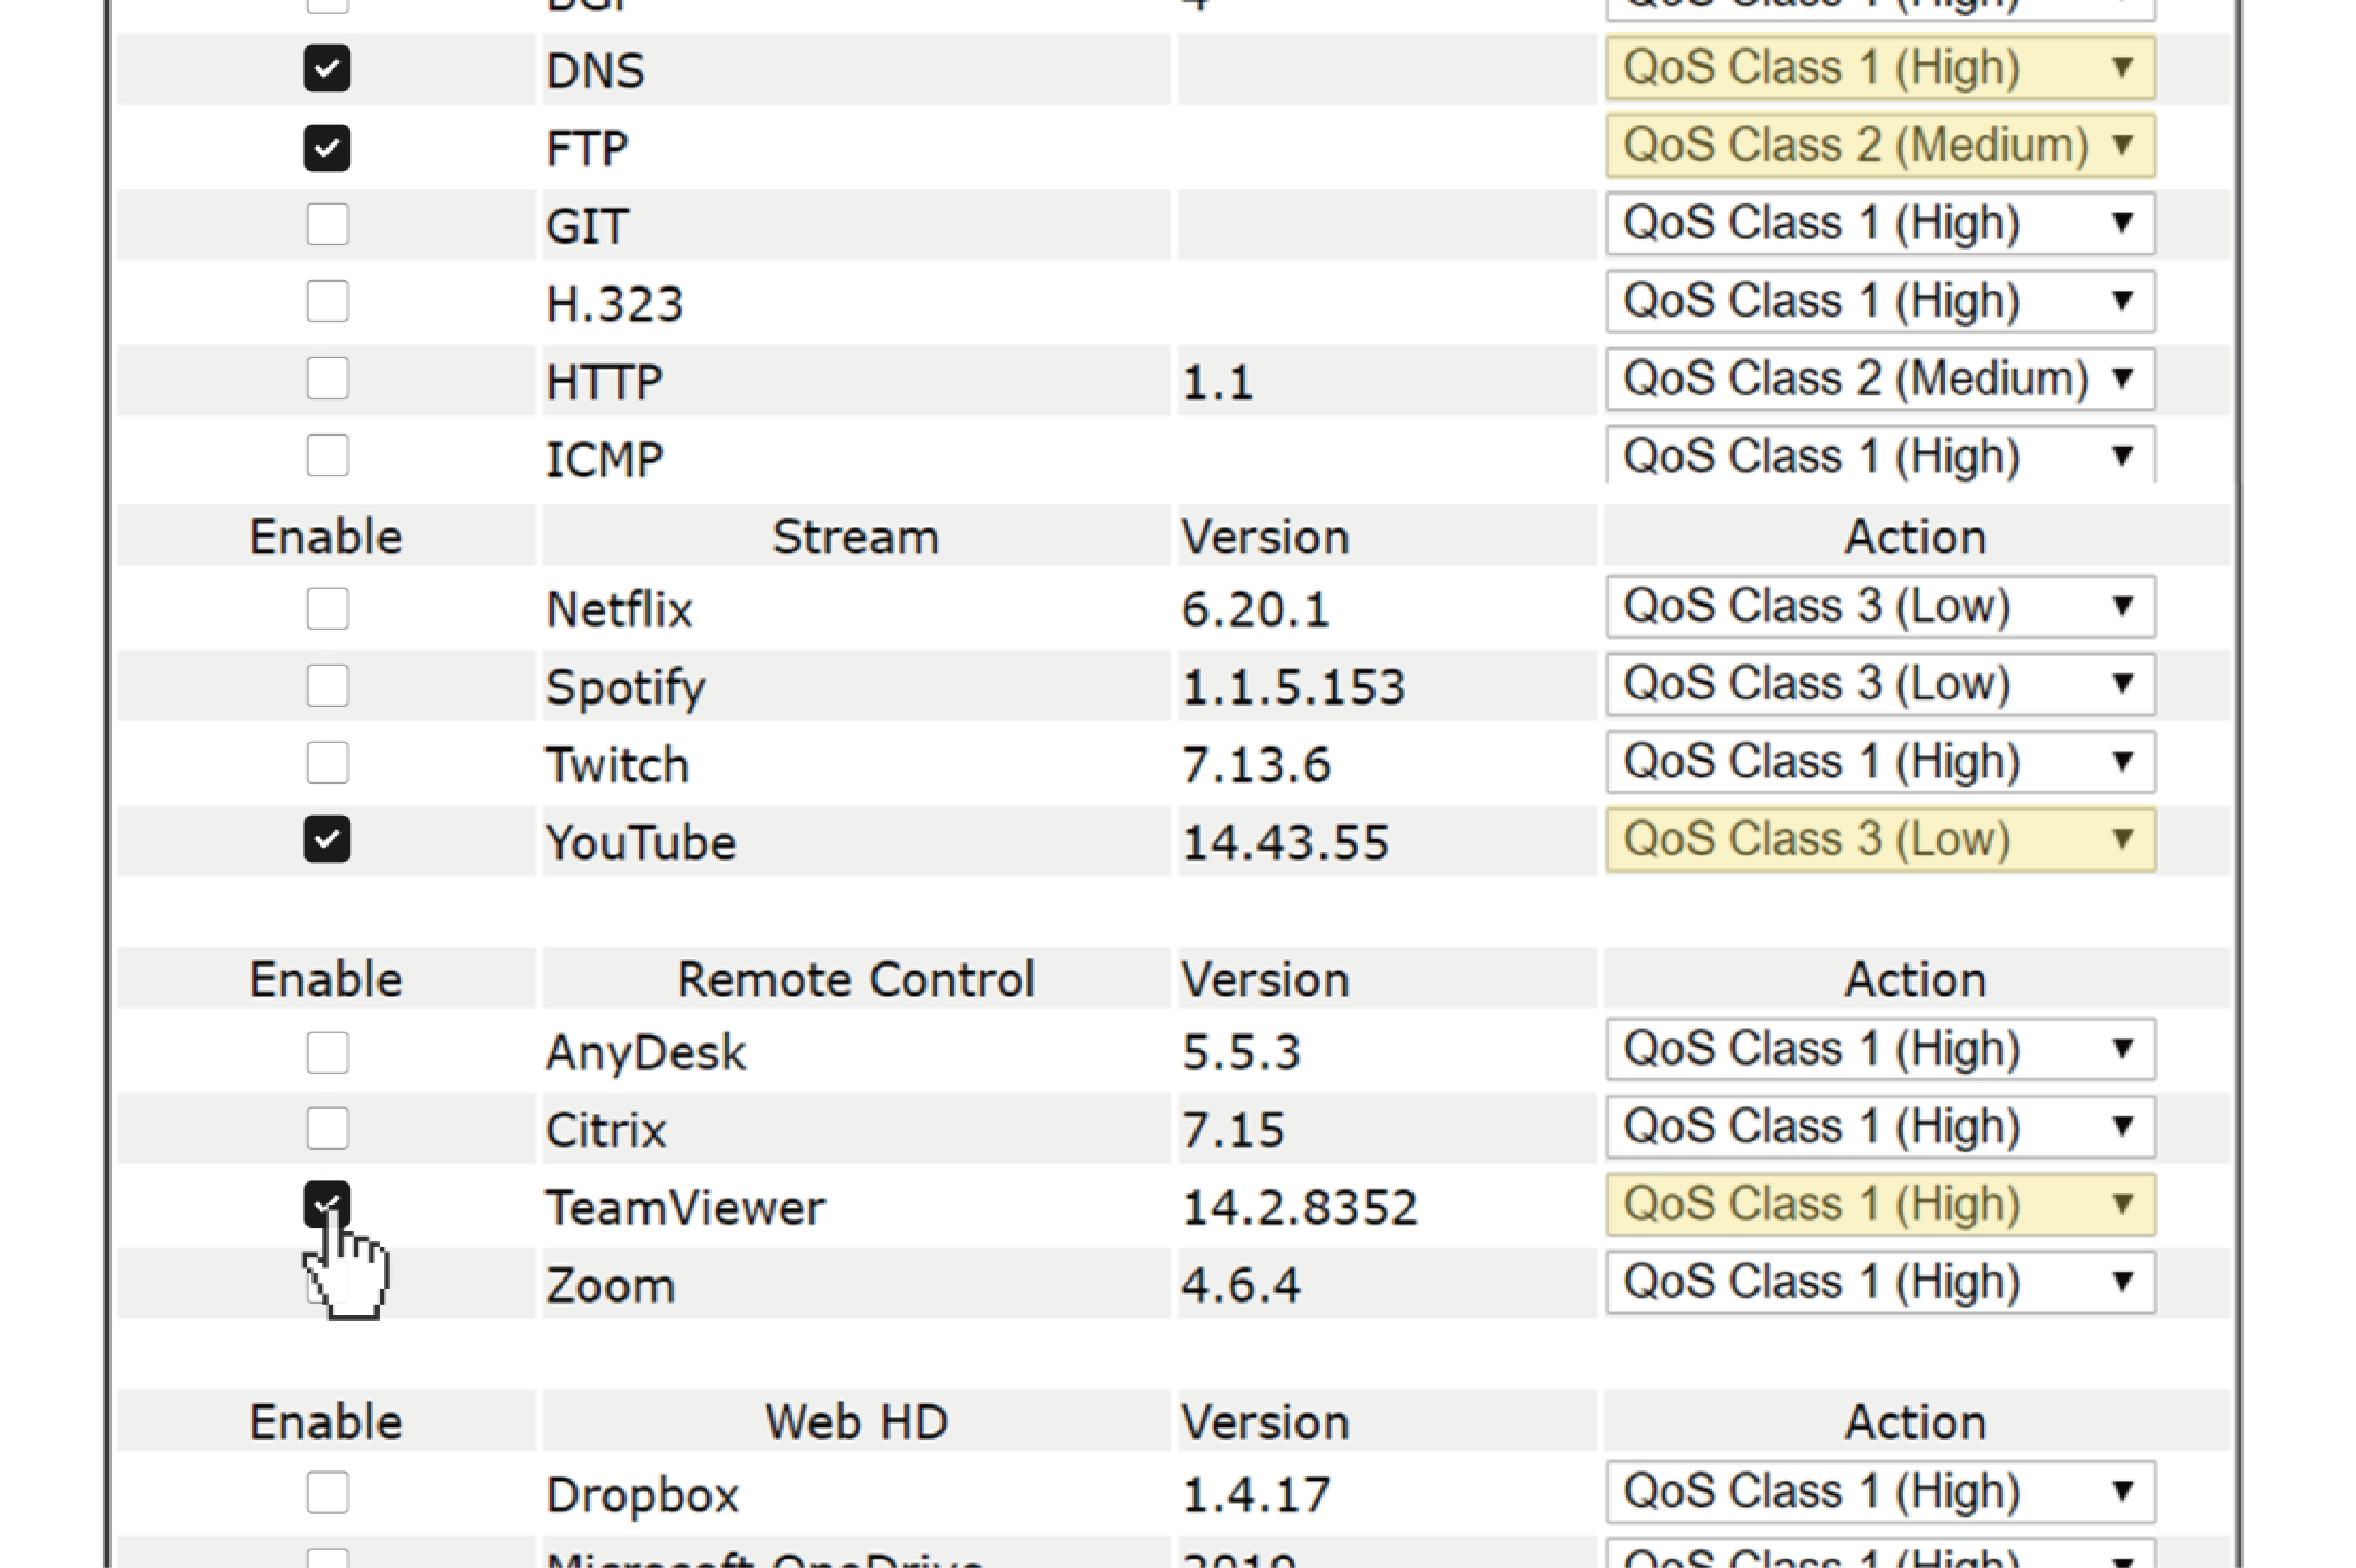This screenshot has width=2356, height=1568.
Task: Enable the Netflix stream checkbox
Action: [327, 608]
